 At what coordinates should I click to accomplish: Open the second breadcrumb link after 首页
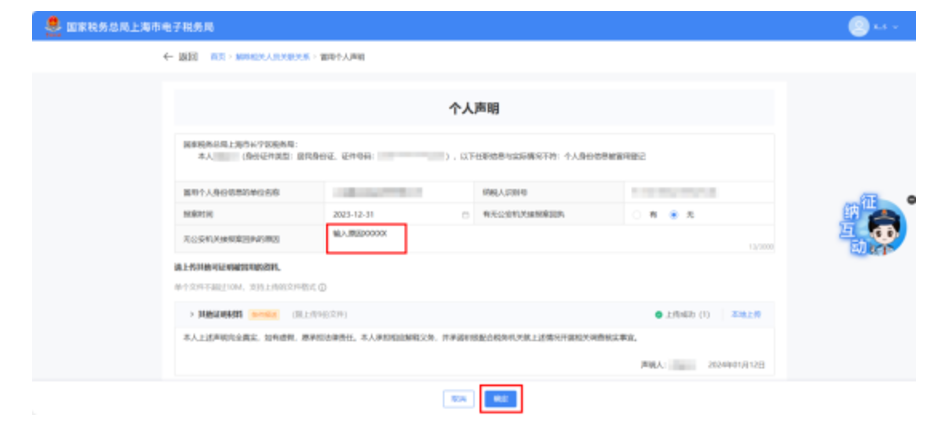click(271, 58)
